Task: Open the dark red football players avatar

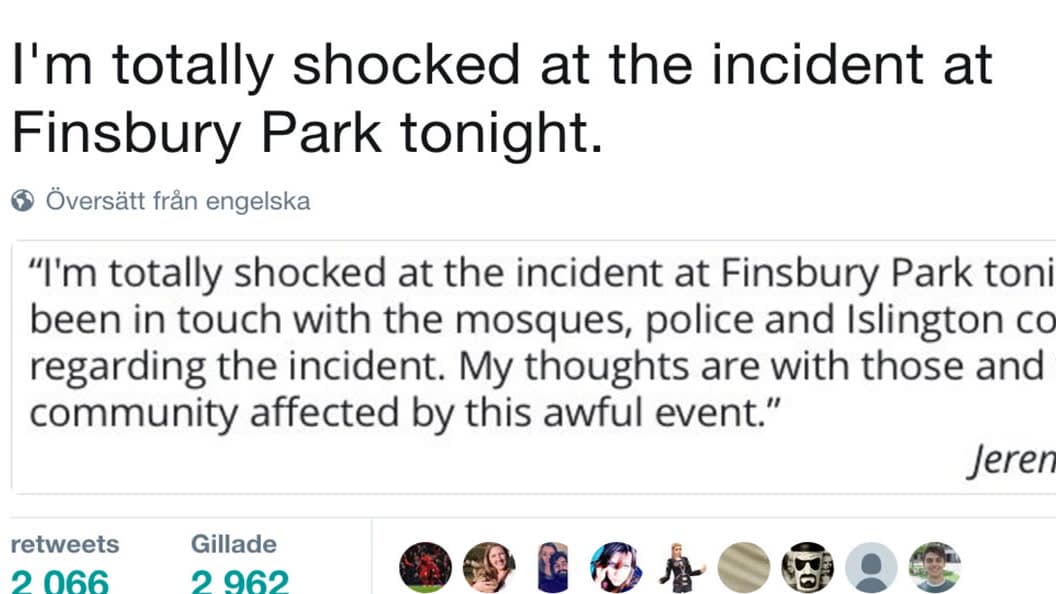Action: click(x=425, y=568)
